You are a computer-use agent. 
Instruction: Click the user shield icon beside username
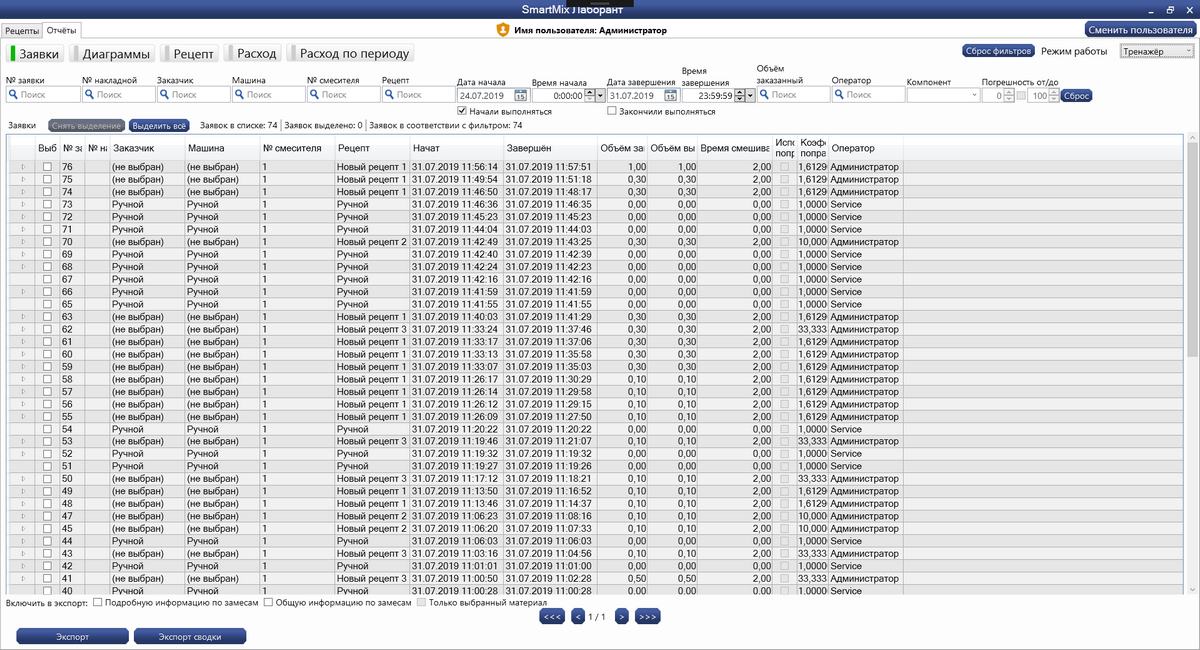(502, 30)
